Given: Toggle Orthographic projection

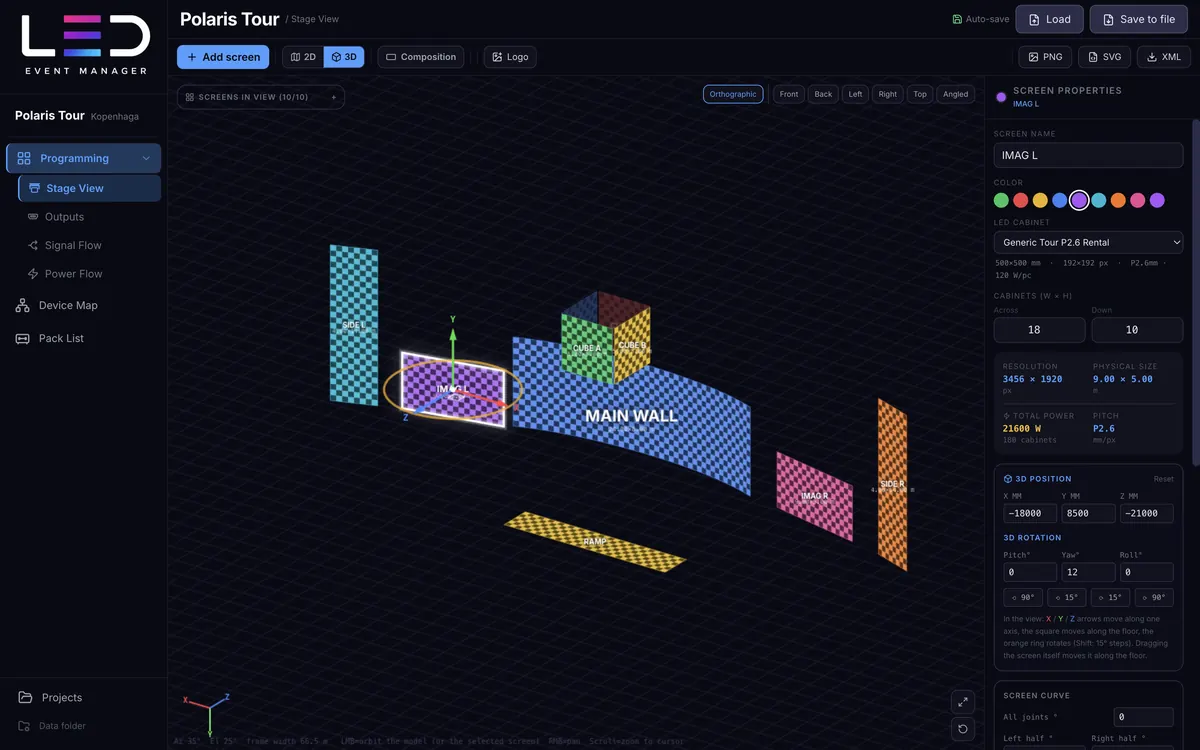Looking at the screenshot, I should pyautogui.click(x=733, y=94).
